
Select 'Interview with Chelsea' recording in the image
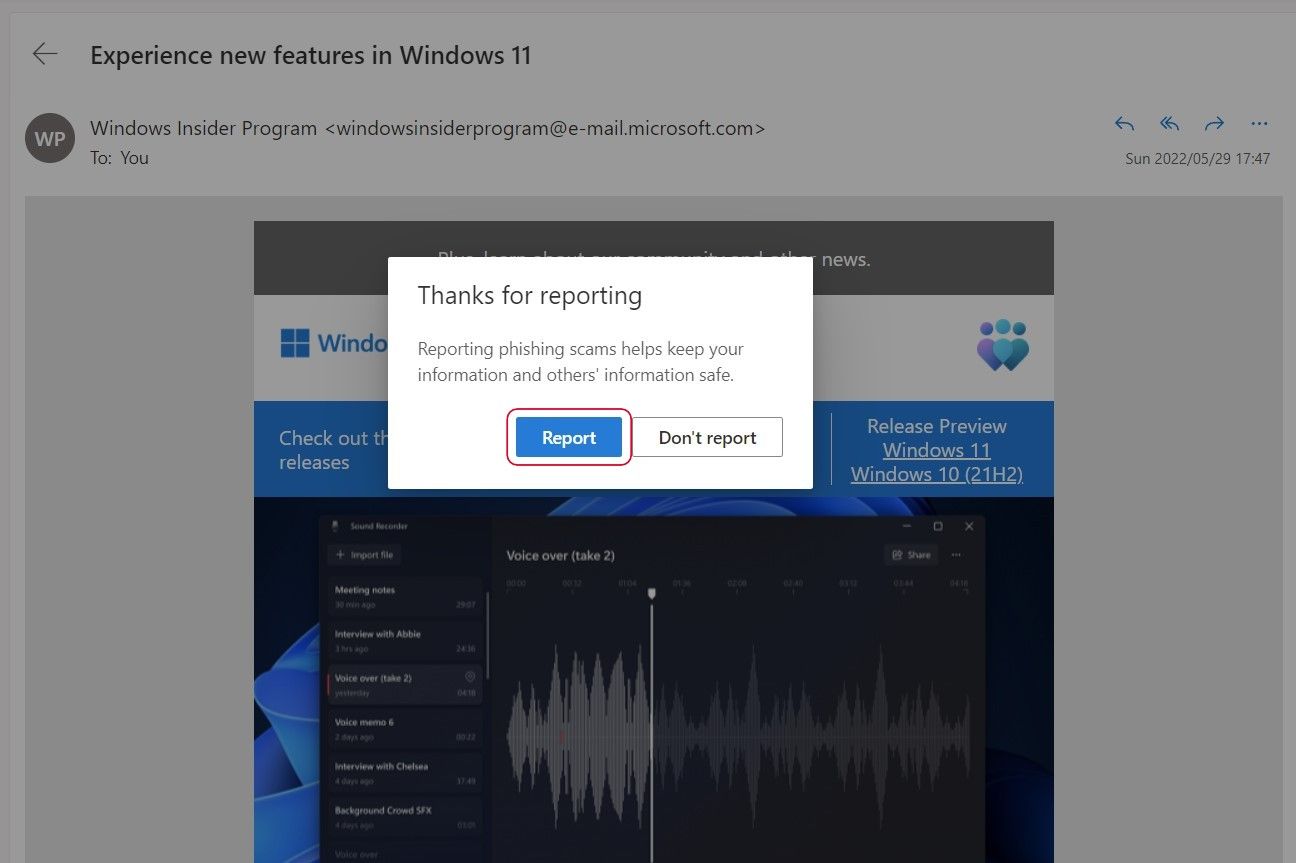tap(405, 773)
